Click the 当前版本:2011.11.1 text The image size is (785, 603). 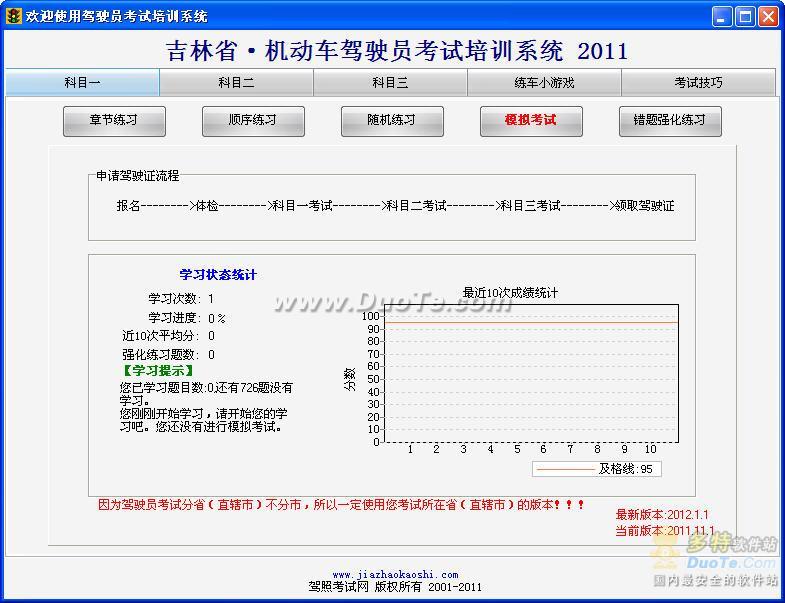click(x=664, y=531)
